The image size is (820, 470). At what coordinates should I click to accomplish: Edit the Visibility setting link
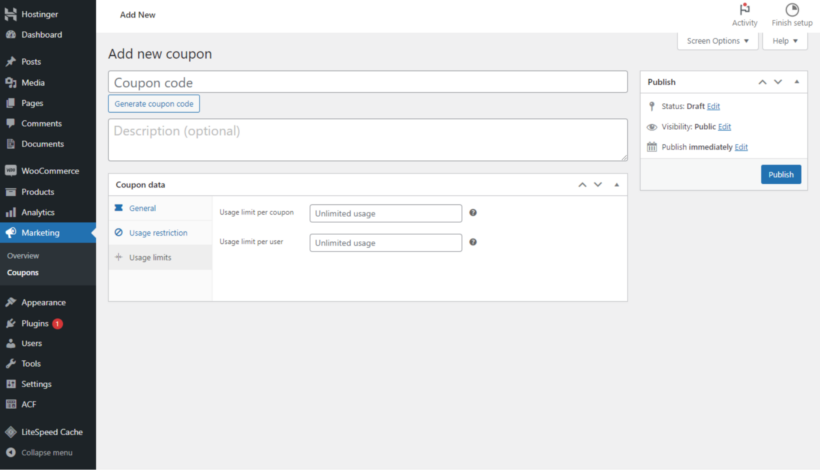(724, 127)
